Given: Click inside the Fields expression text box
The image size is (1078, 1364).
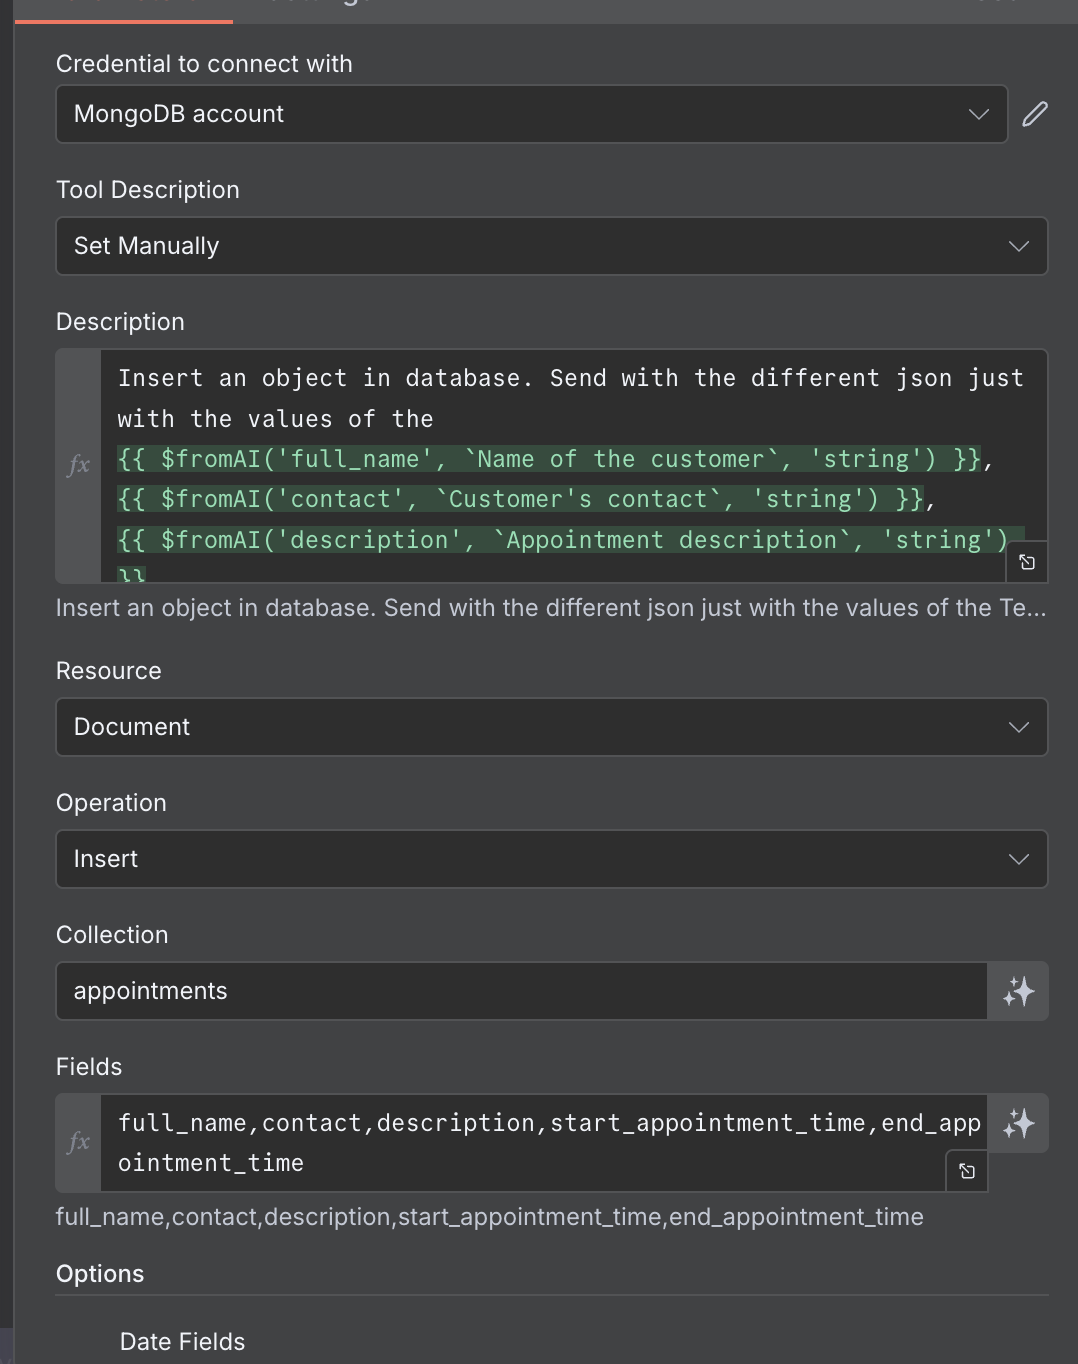Looking at the screenshot, I should click(540, 1142).
